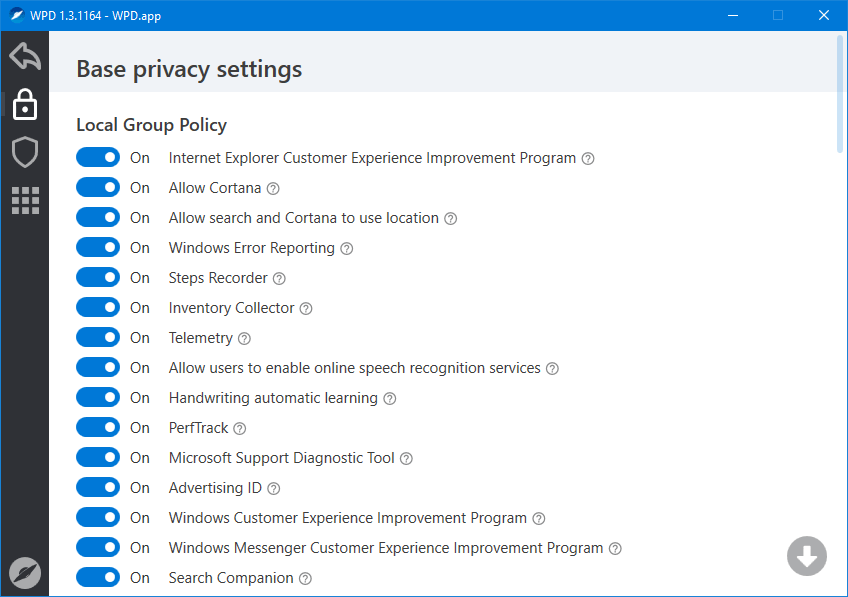Disable the Advertising ID toggle
Image resolution: width=848 pixels, height=597 pixels.
tap(98, 488)
